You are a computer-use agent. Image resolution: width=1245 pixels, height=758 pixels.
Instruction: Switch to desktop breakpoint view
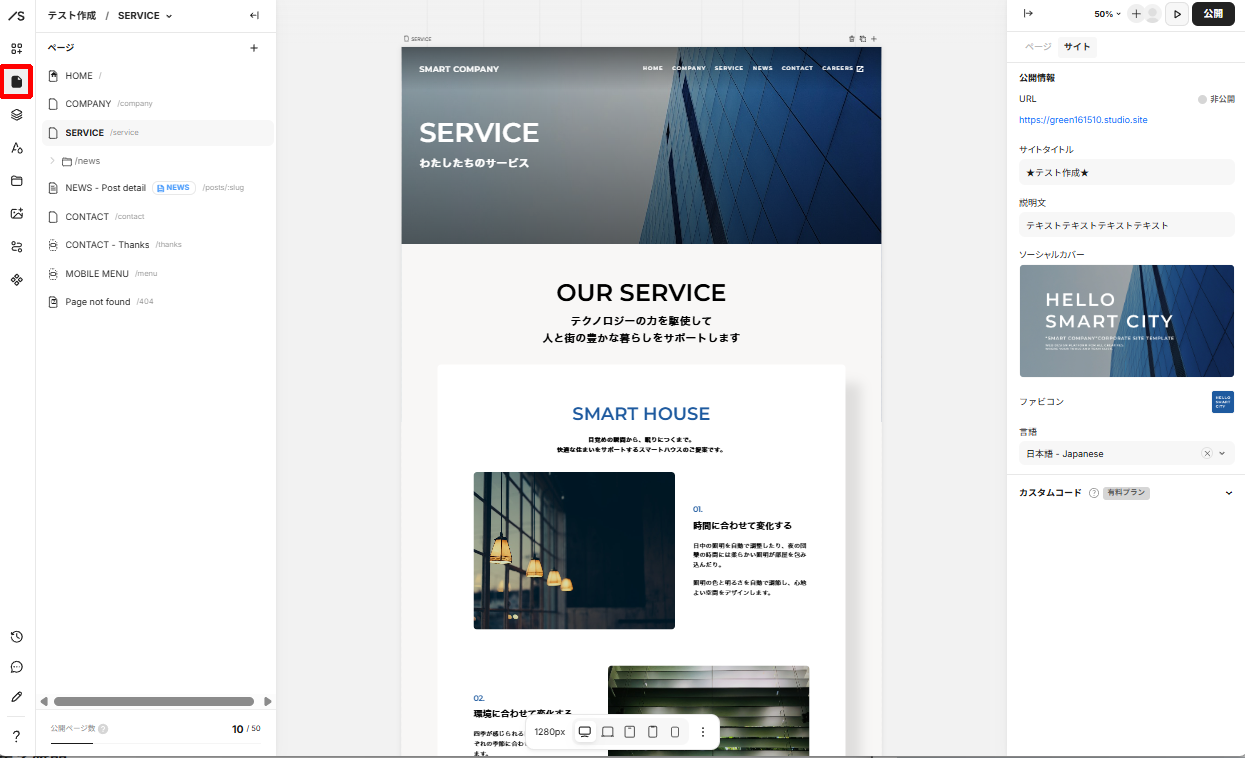coord(585,732)
